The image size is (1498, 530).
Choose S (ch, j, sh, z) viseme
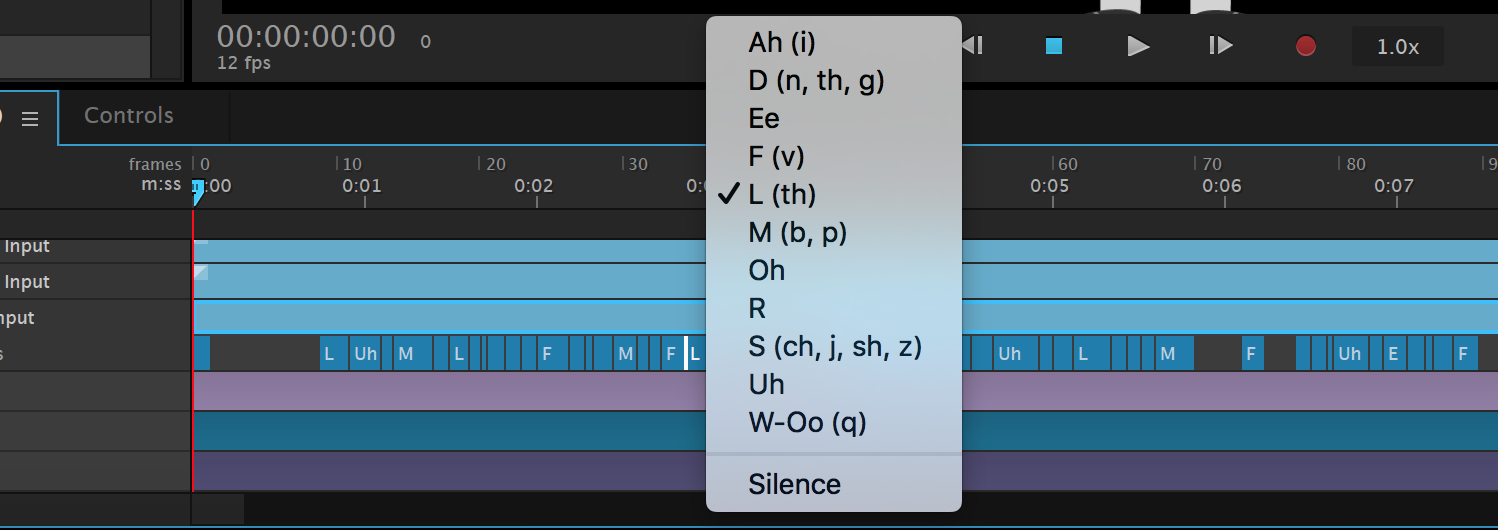[834, 347]
